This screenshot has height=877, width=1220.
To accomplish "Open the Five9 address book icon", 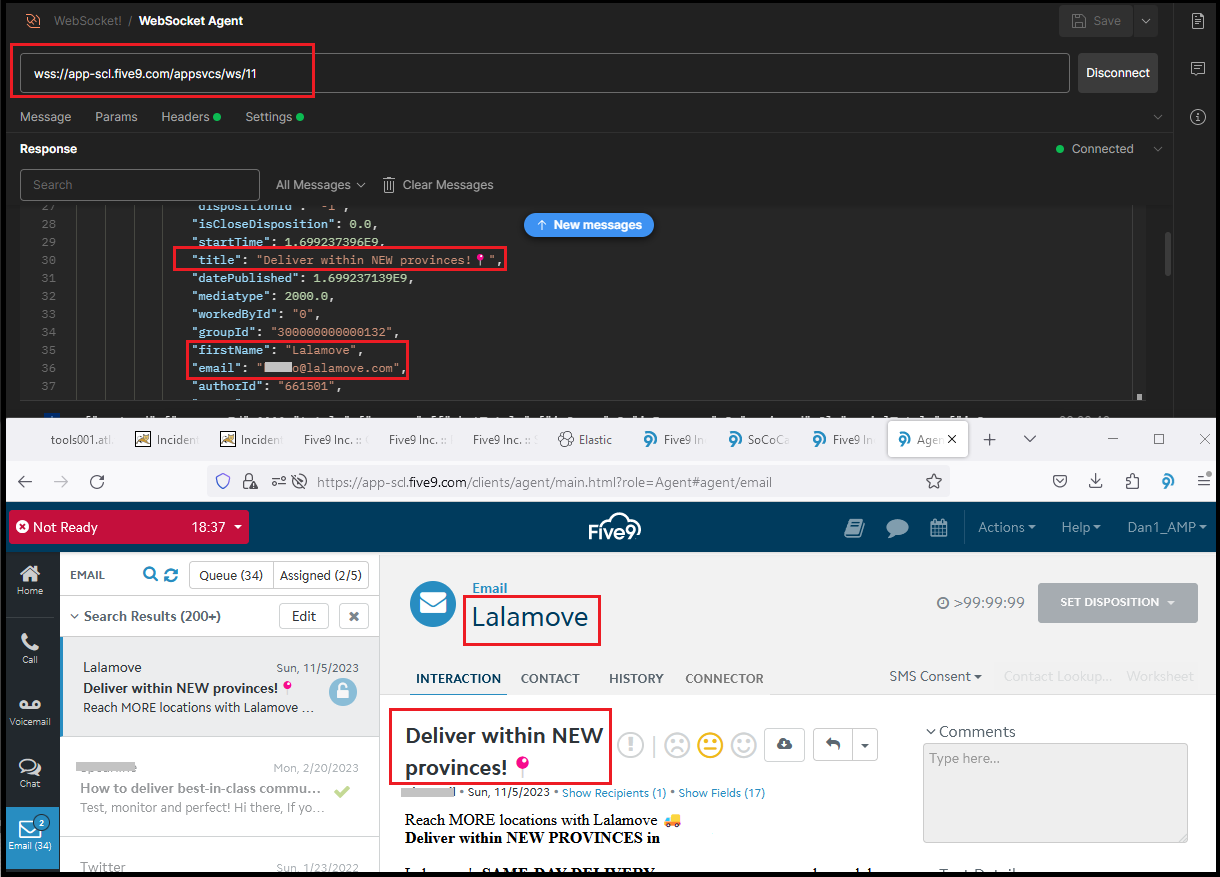I will click(854, 528).
